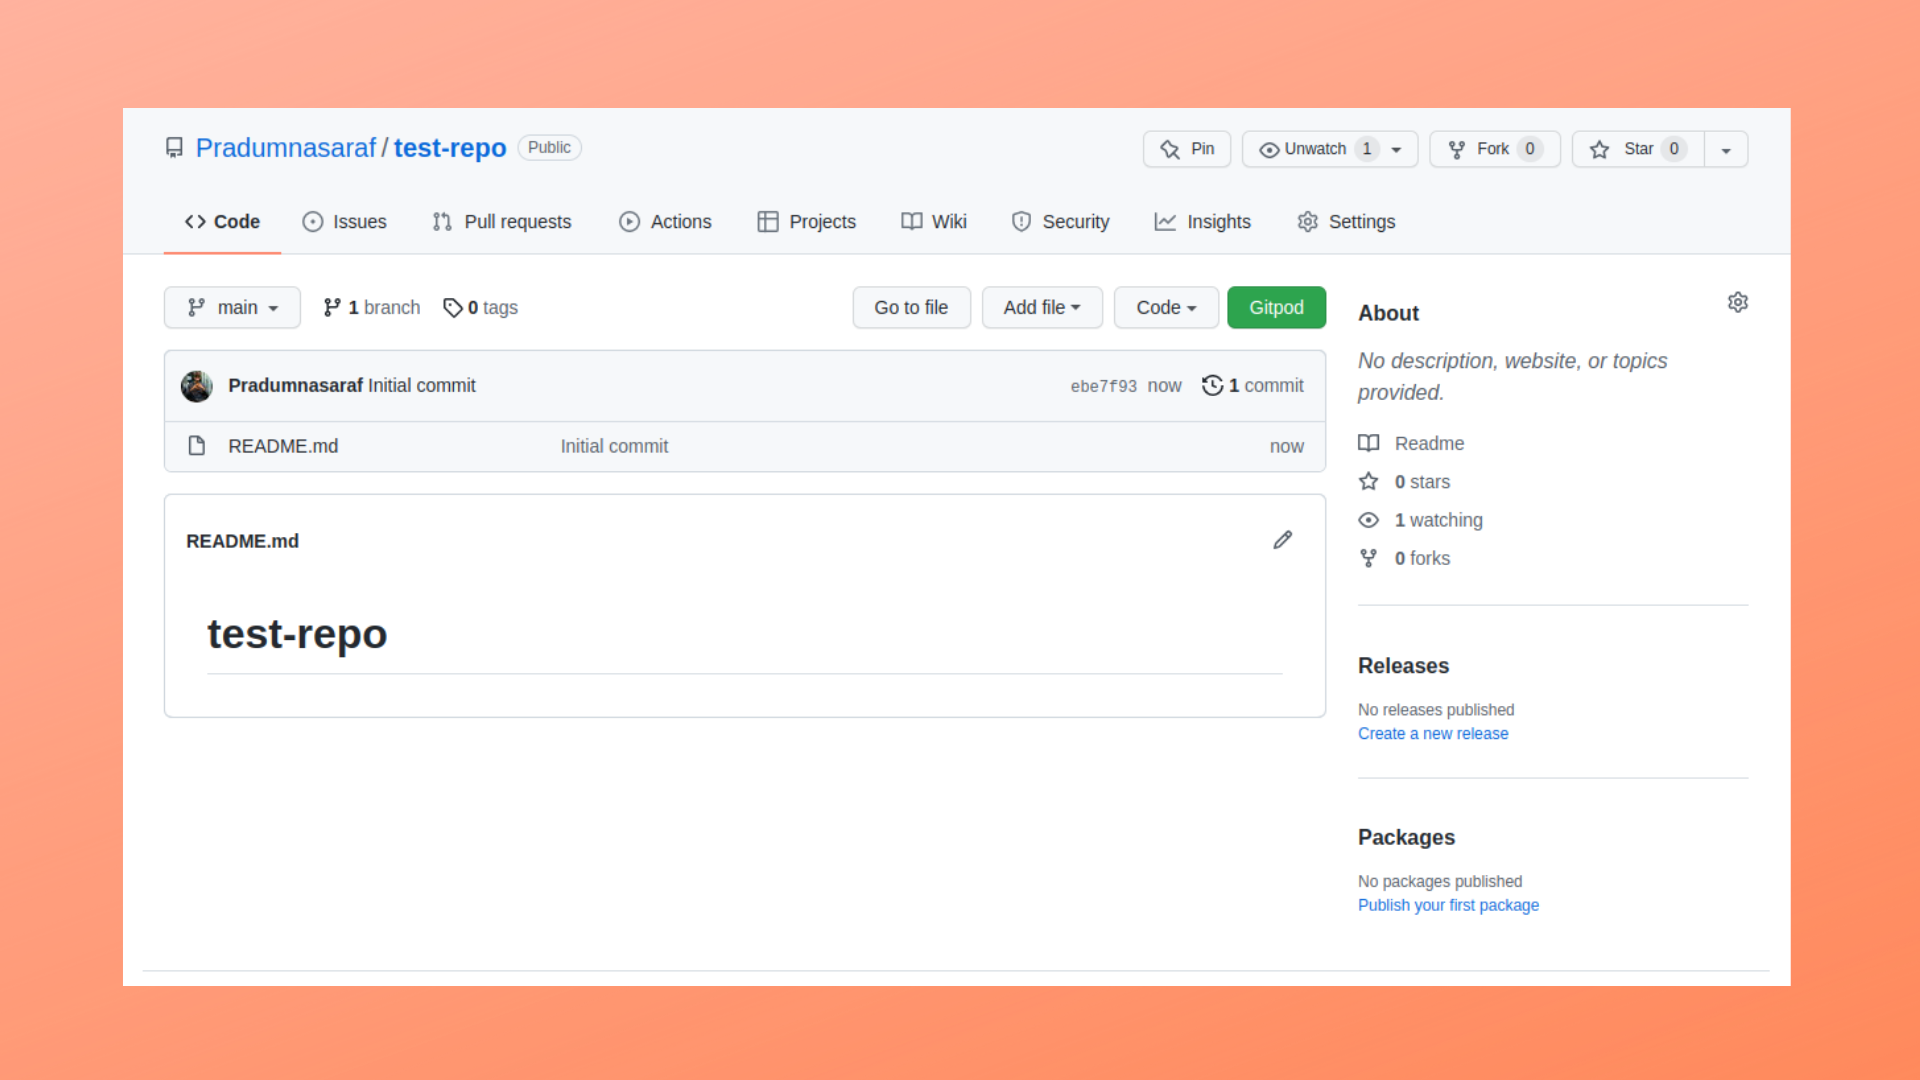Fork the test-repo repository
The width and height of the screenshot is (1920, 1080).
(1494, 149)
